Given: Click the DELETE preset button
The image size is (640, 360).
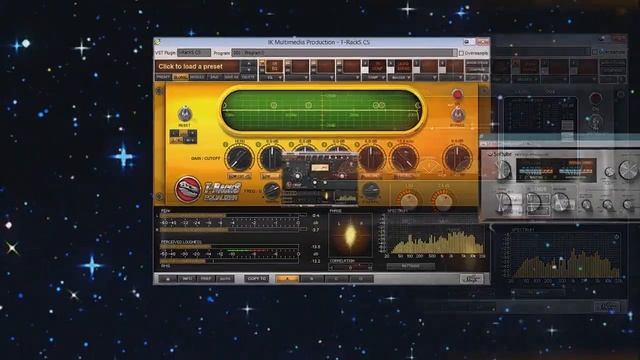Looking at the screenshot, I should click(248, 77).
